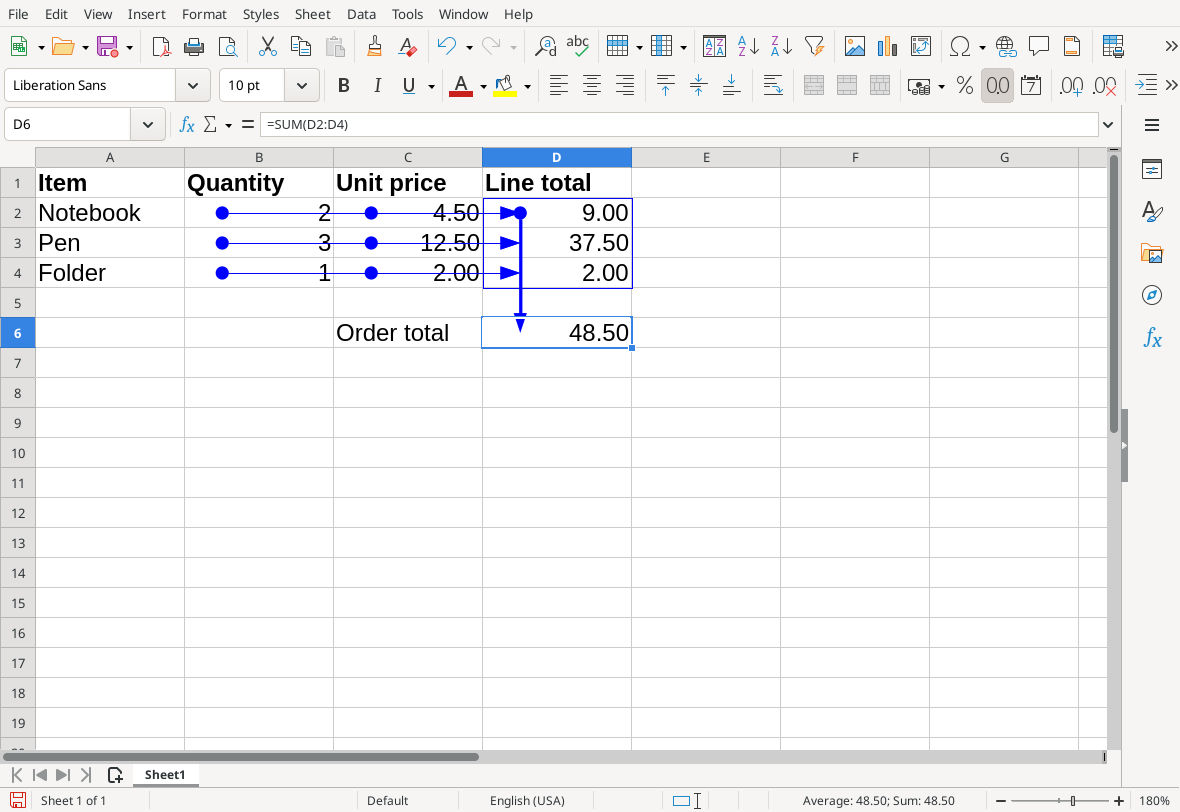Expand the formula bar
Screen dimensions: 1180x812
point(1108,124)
